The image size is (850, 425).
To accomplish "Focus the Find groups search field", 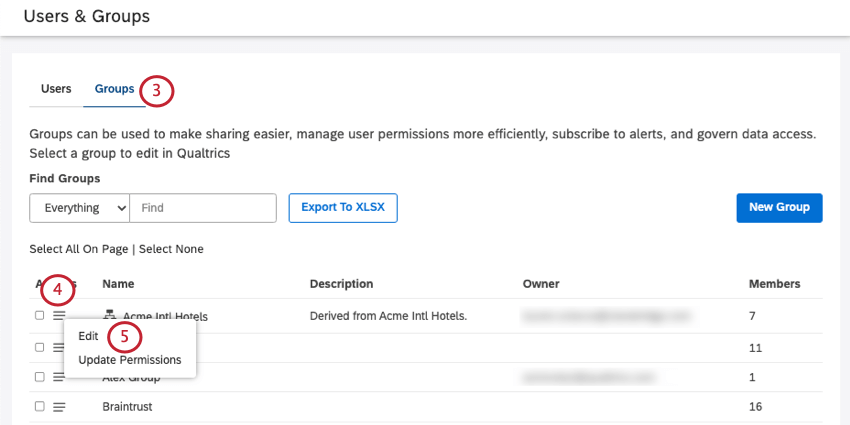I will [x=203, y=208].
